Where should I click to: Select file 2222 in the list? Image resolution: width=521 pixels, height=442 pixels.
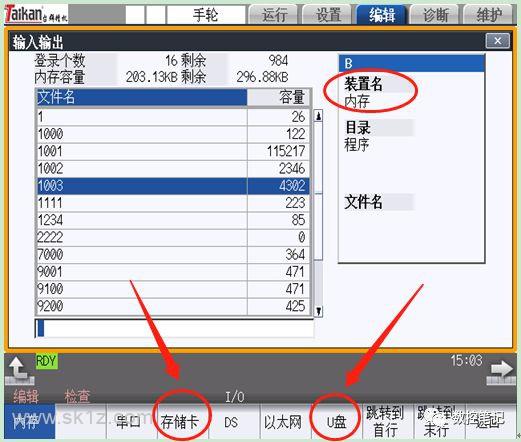coord(173,237)
